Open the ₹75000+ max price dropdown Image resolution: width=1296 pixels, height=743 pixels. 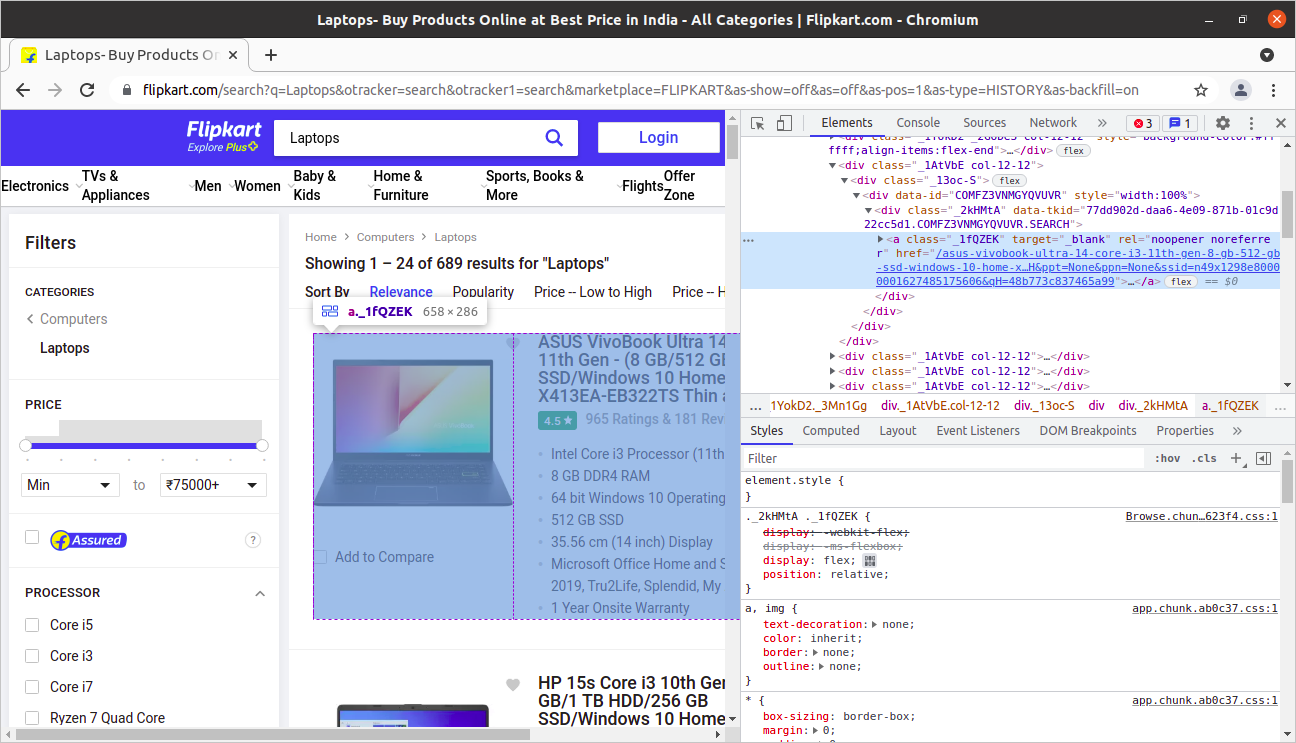213,485
